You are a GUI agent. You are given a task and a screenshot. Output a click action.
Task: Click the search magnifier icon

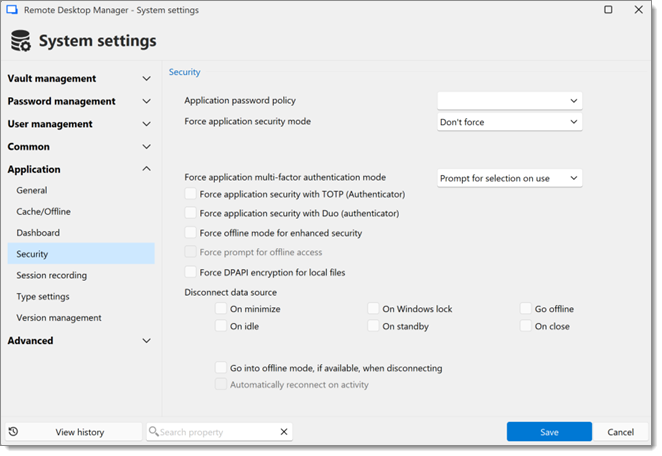154,431
